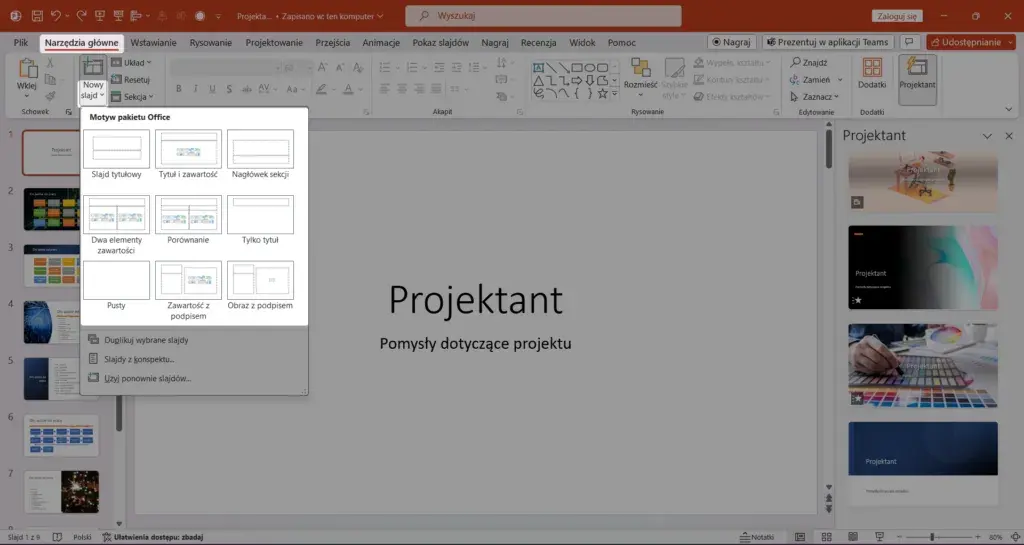Click the numbered list icon
The image size is (1024, 545).
(x=412, y=67)
